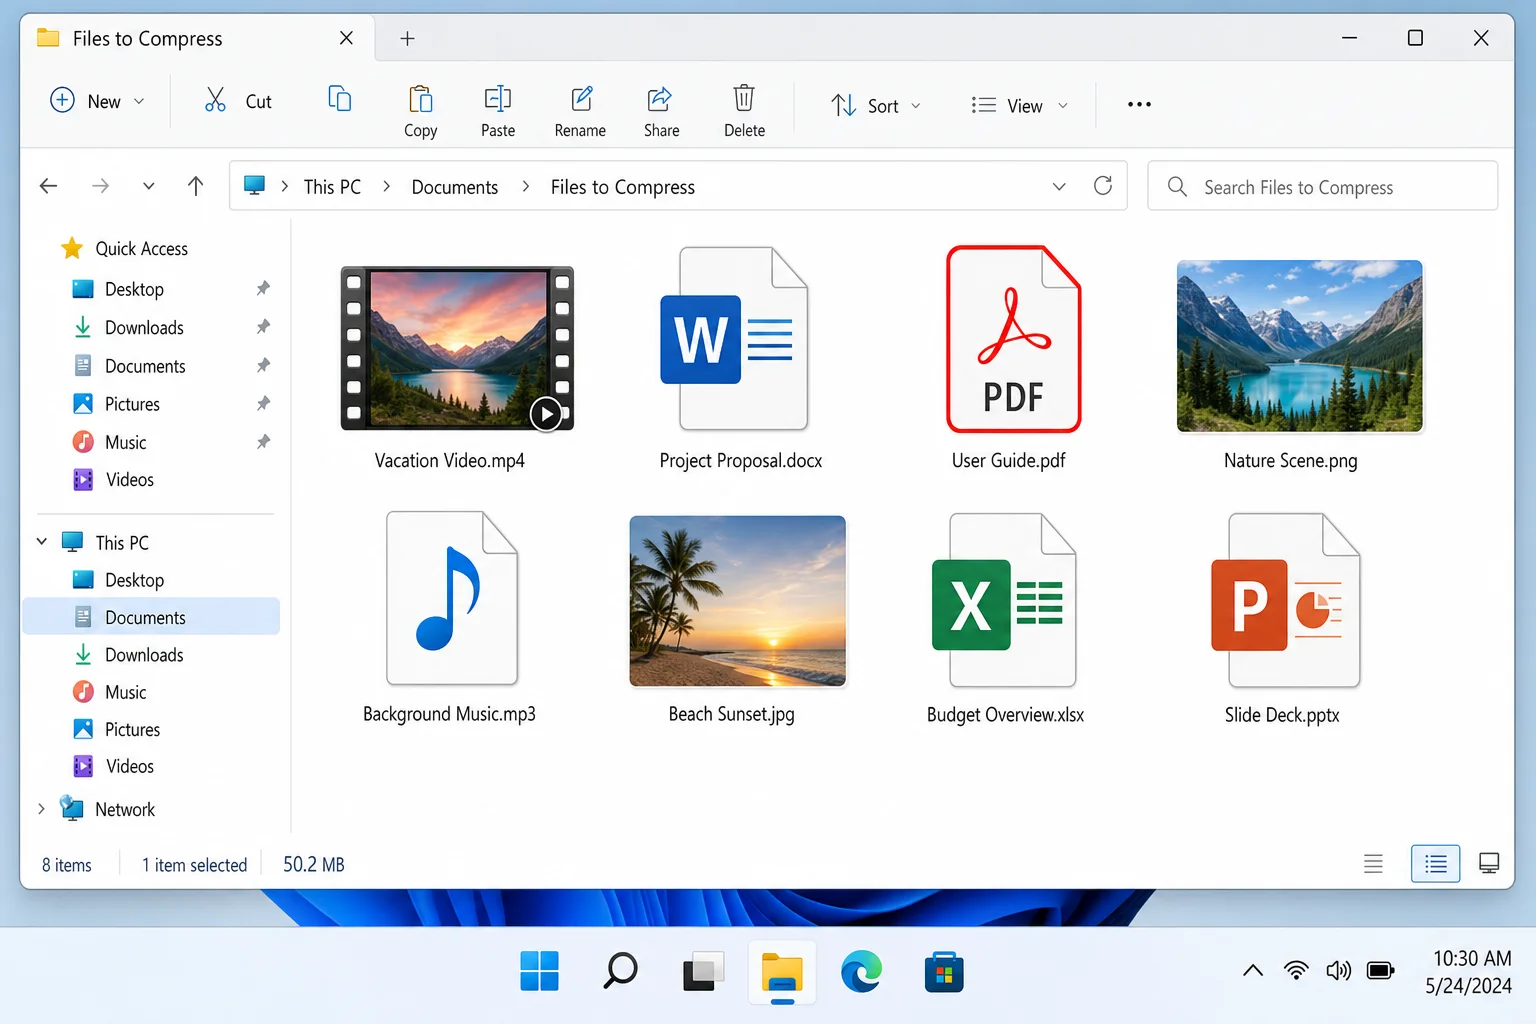Screen dimensions: 1536x1024
Task: Open Task View on taskbar
Action: tap(703, 971)
